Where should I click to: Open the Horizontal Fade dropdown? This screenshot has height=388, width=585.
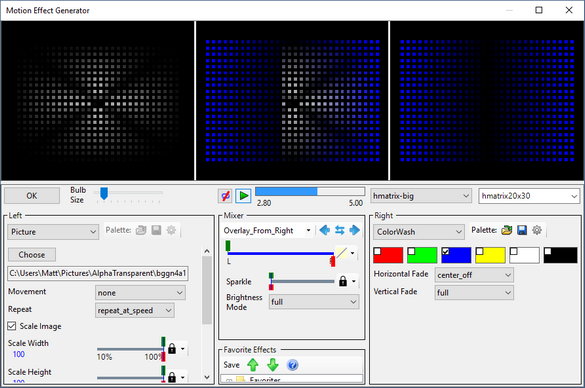pyautogui.click(x=474, y=275)
